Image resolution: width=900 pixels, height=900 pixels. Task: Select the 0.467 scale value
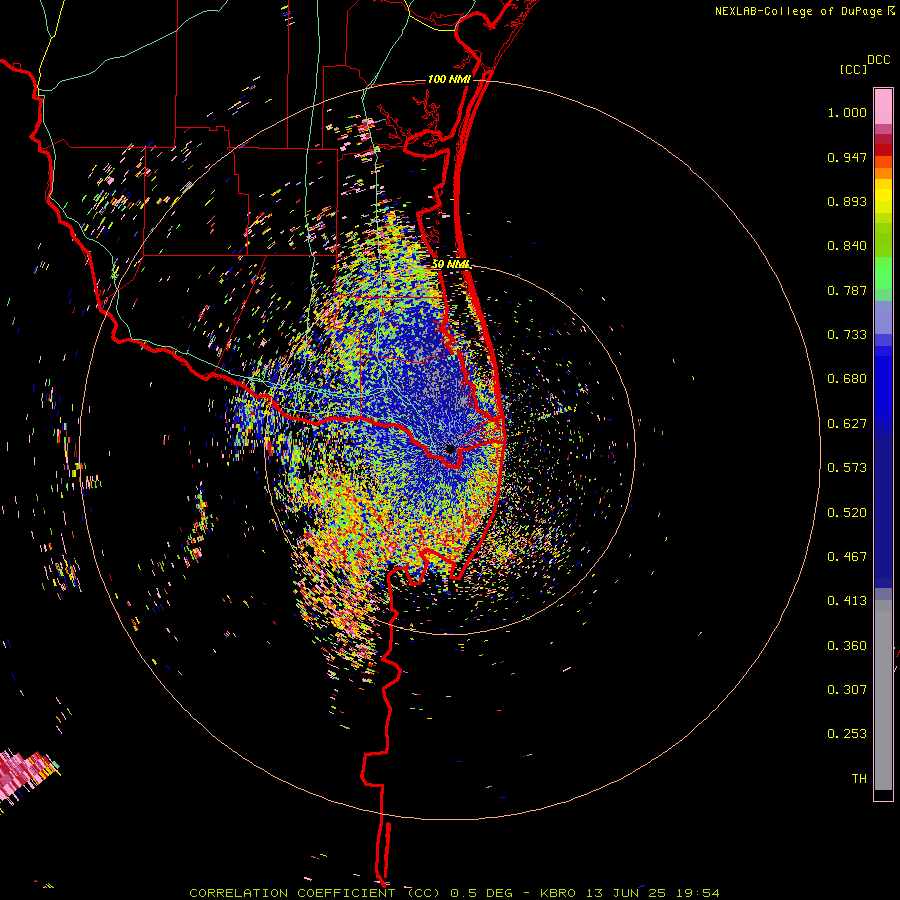pyautogui.click(x=847, y=557)
